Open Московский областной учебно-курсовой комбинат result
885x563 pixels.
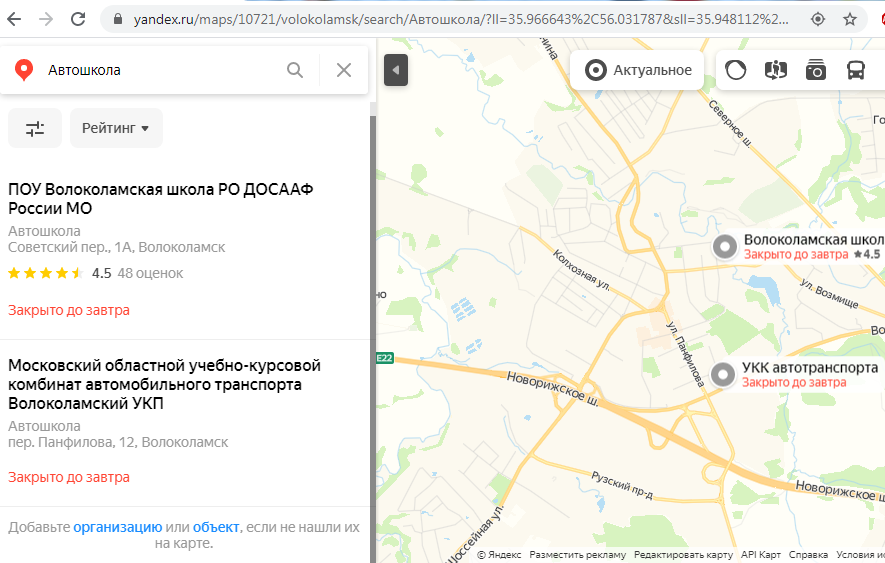tap(164, 385)
